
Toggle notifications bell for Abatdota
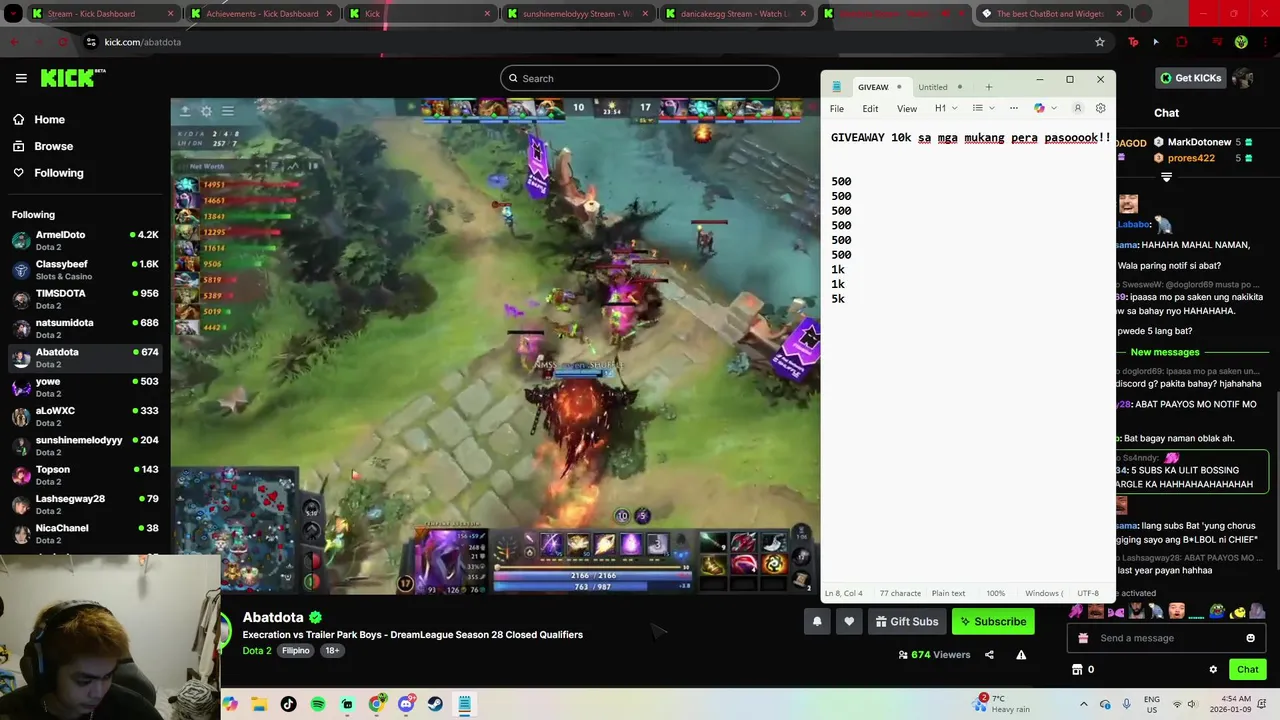tap(817, 621)
